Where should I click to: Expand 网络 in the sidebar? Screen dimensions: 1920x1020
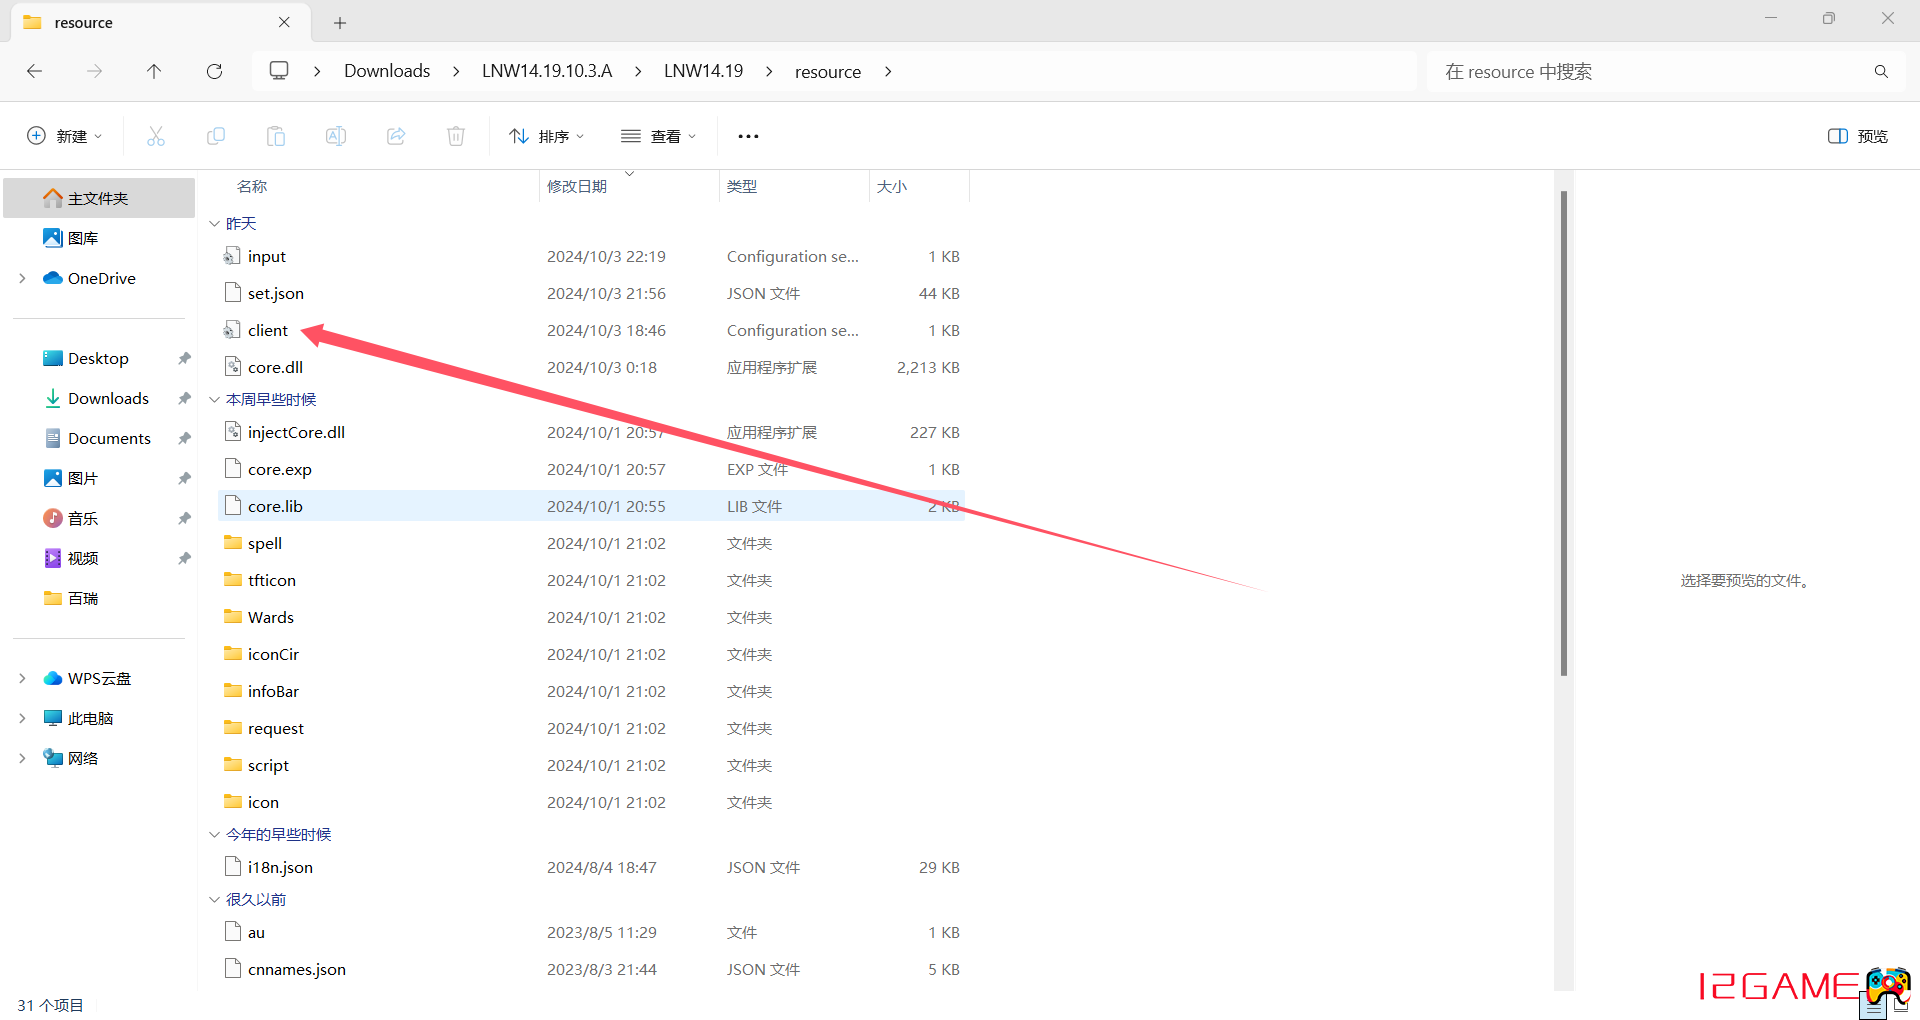tap(22, 758)
